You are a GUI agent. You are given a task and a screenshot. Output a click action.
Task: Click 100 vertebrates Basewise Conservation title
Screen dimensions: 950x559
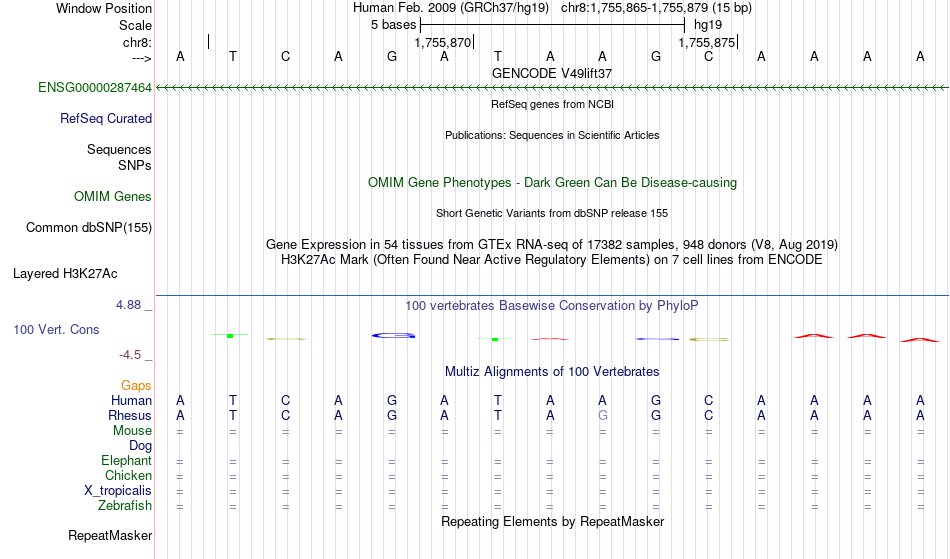tap(552, 306)
